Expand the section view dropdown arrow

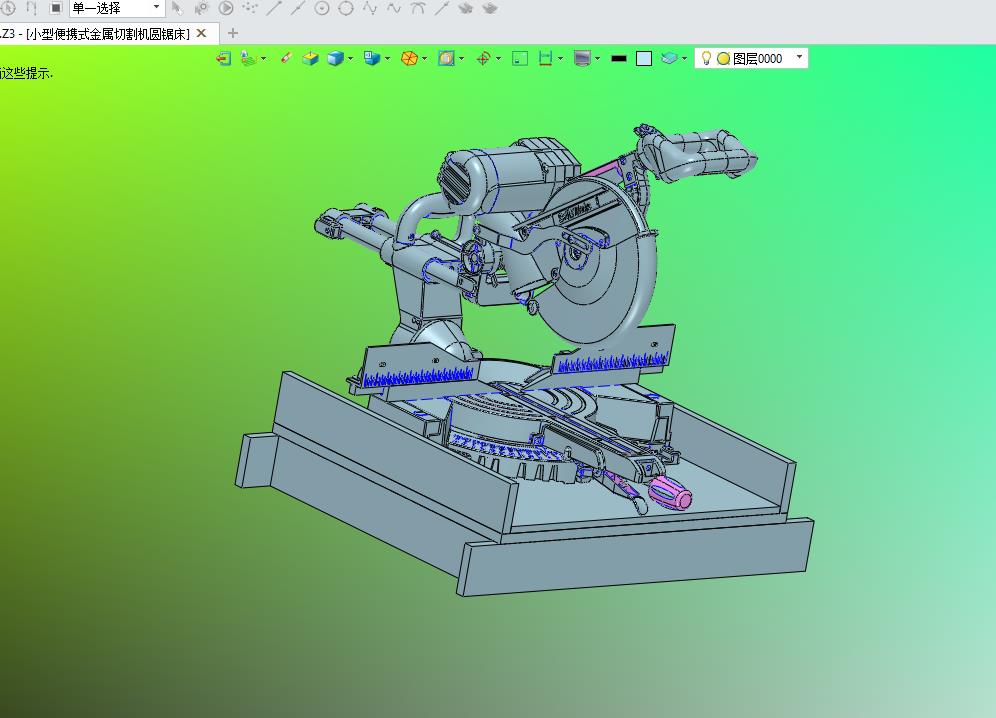[461, 58]
